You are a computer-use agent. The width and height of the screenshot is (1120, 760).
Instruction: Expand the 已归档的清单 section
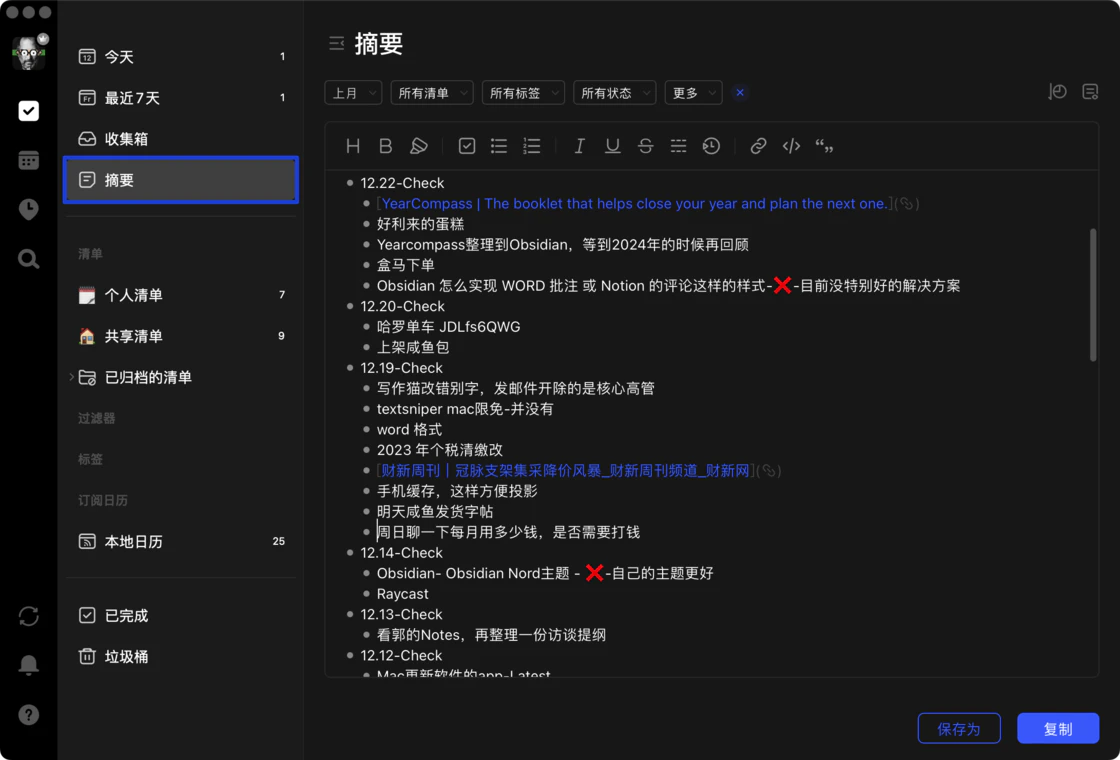coord(71,377)
